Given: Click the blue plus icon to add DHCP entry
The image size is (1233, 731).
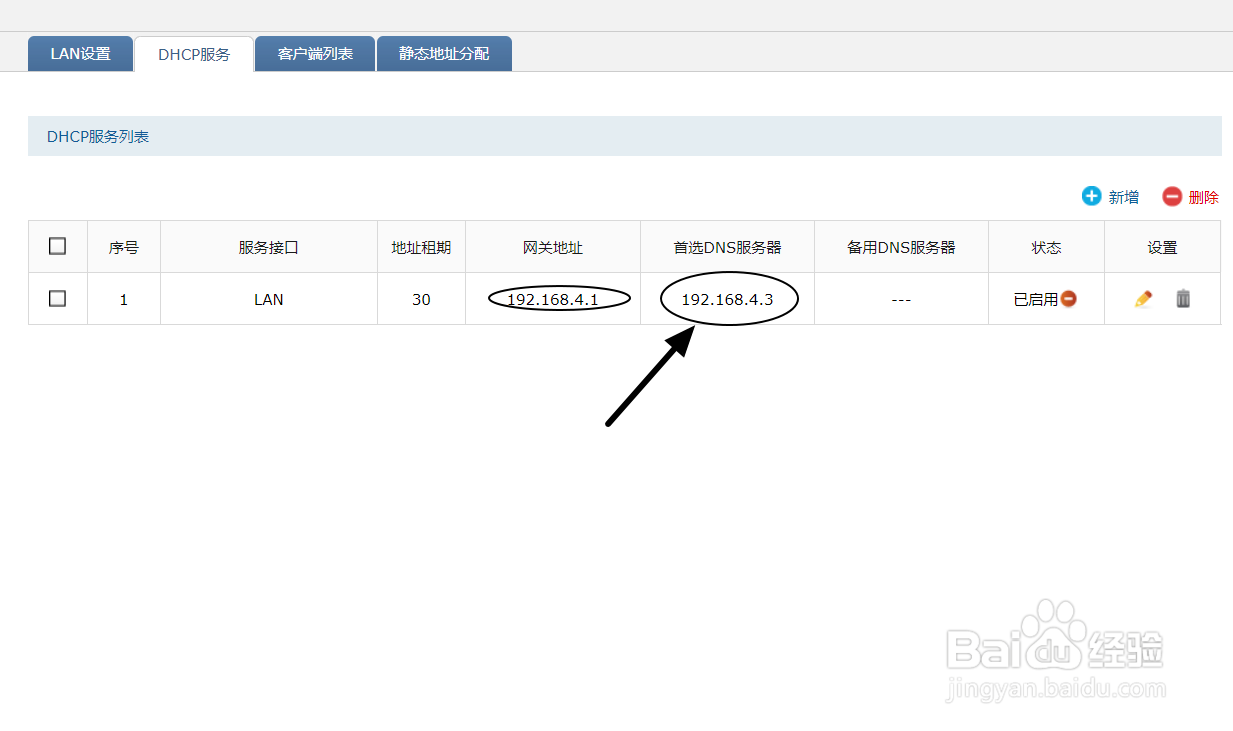Looking at the screenshot, I should coord(1090,196).
